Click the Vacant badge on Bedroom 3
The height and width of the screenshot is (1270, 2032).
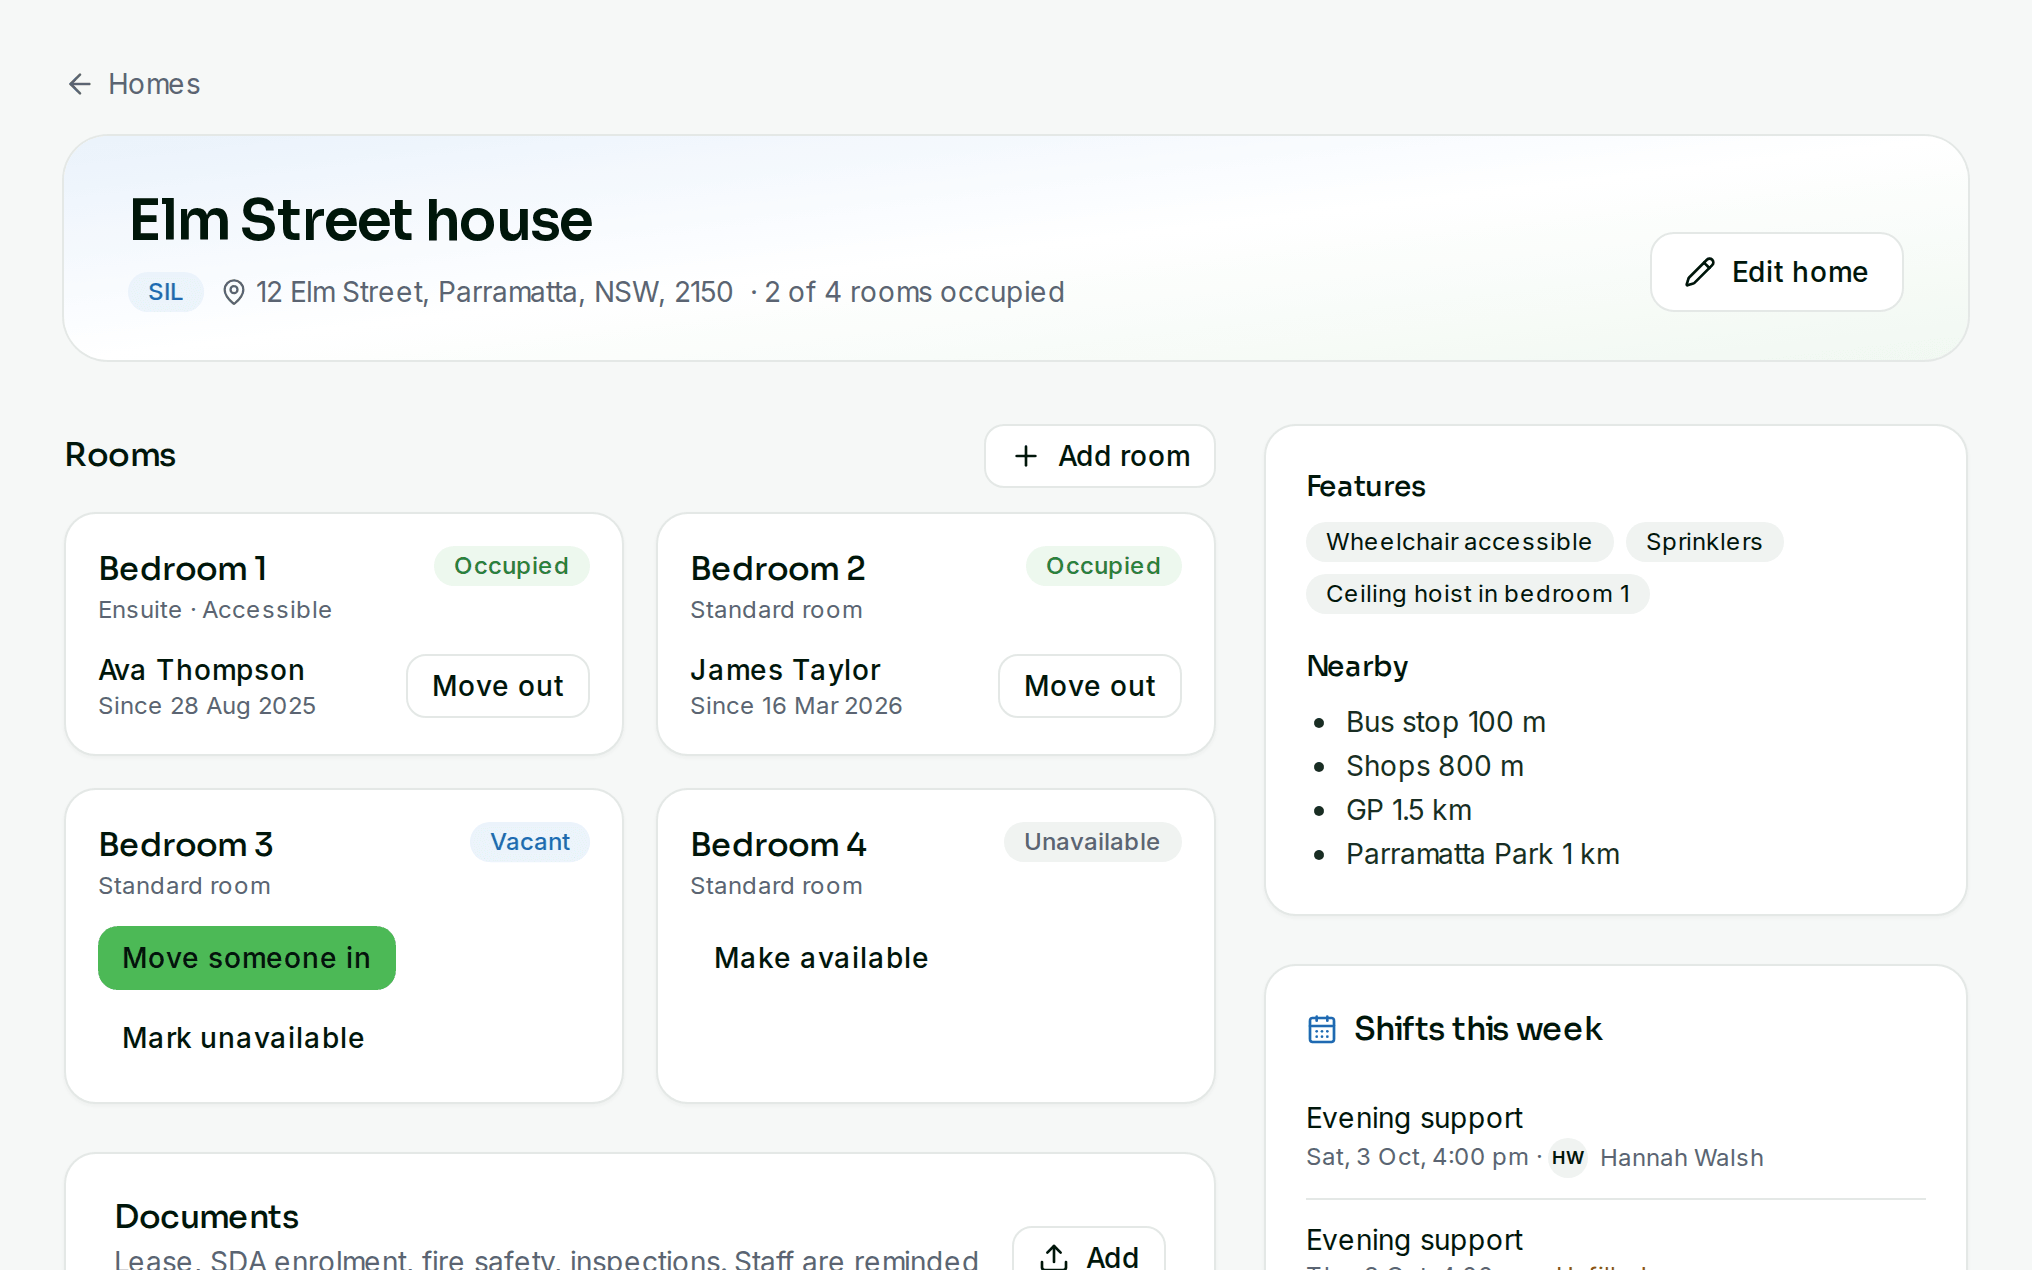530,842
